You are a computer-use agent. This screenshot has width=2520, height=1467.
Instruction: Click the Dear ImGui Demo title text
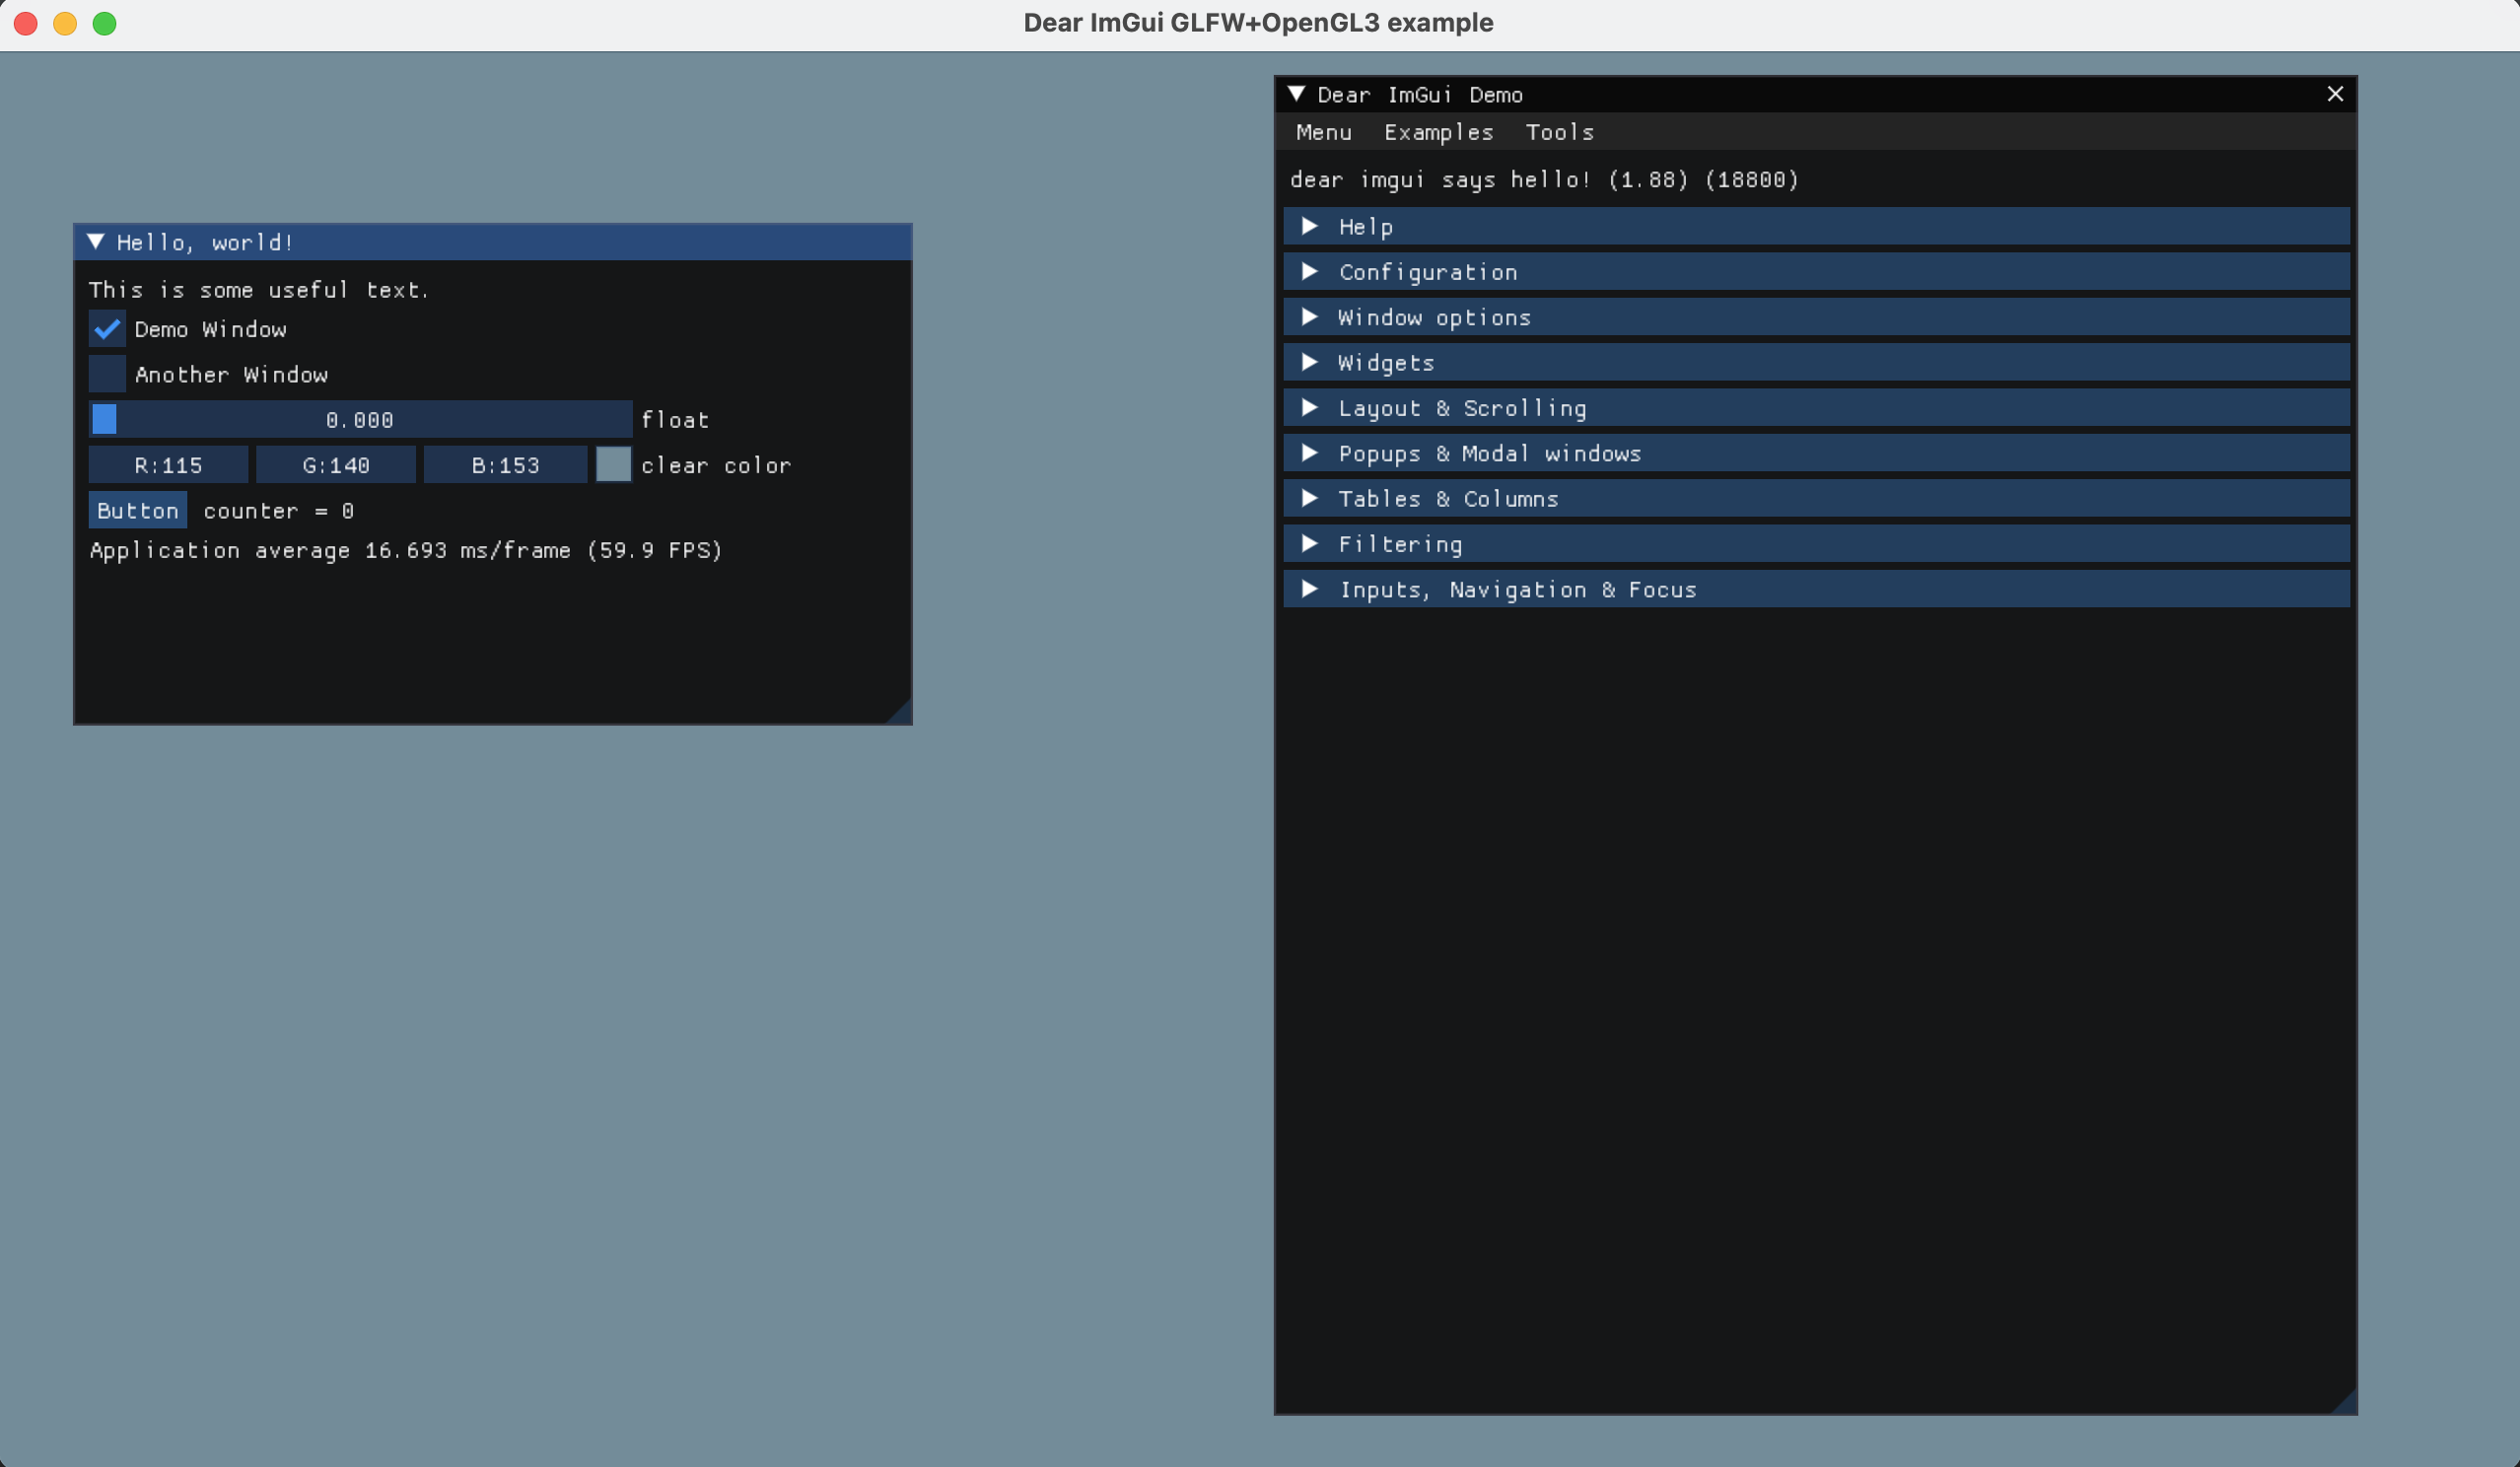pos(1420,95)
